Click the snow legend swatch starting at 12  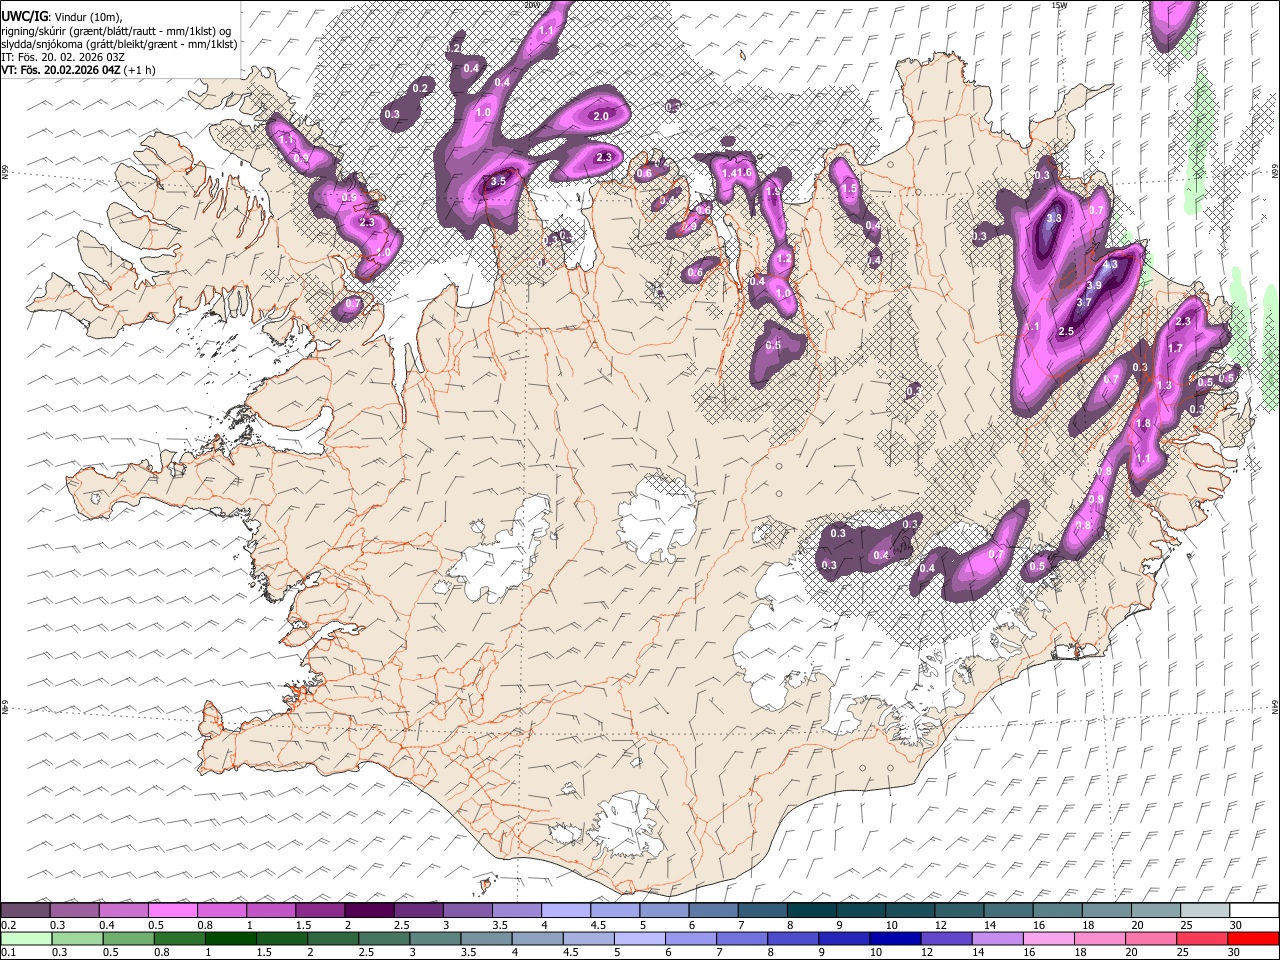tap(957, 911)
